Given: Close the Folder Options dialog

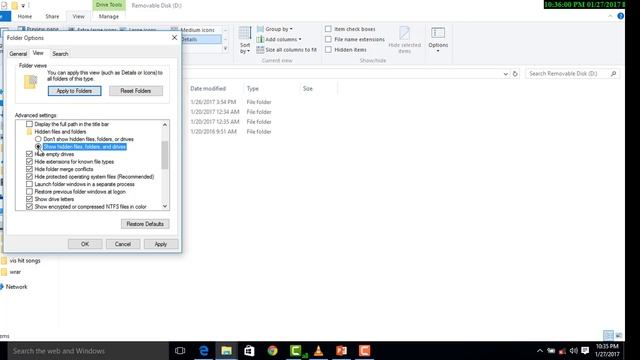Looking at the screenshot, I should pyautogui.click(x=174, y=38).
